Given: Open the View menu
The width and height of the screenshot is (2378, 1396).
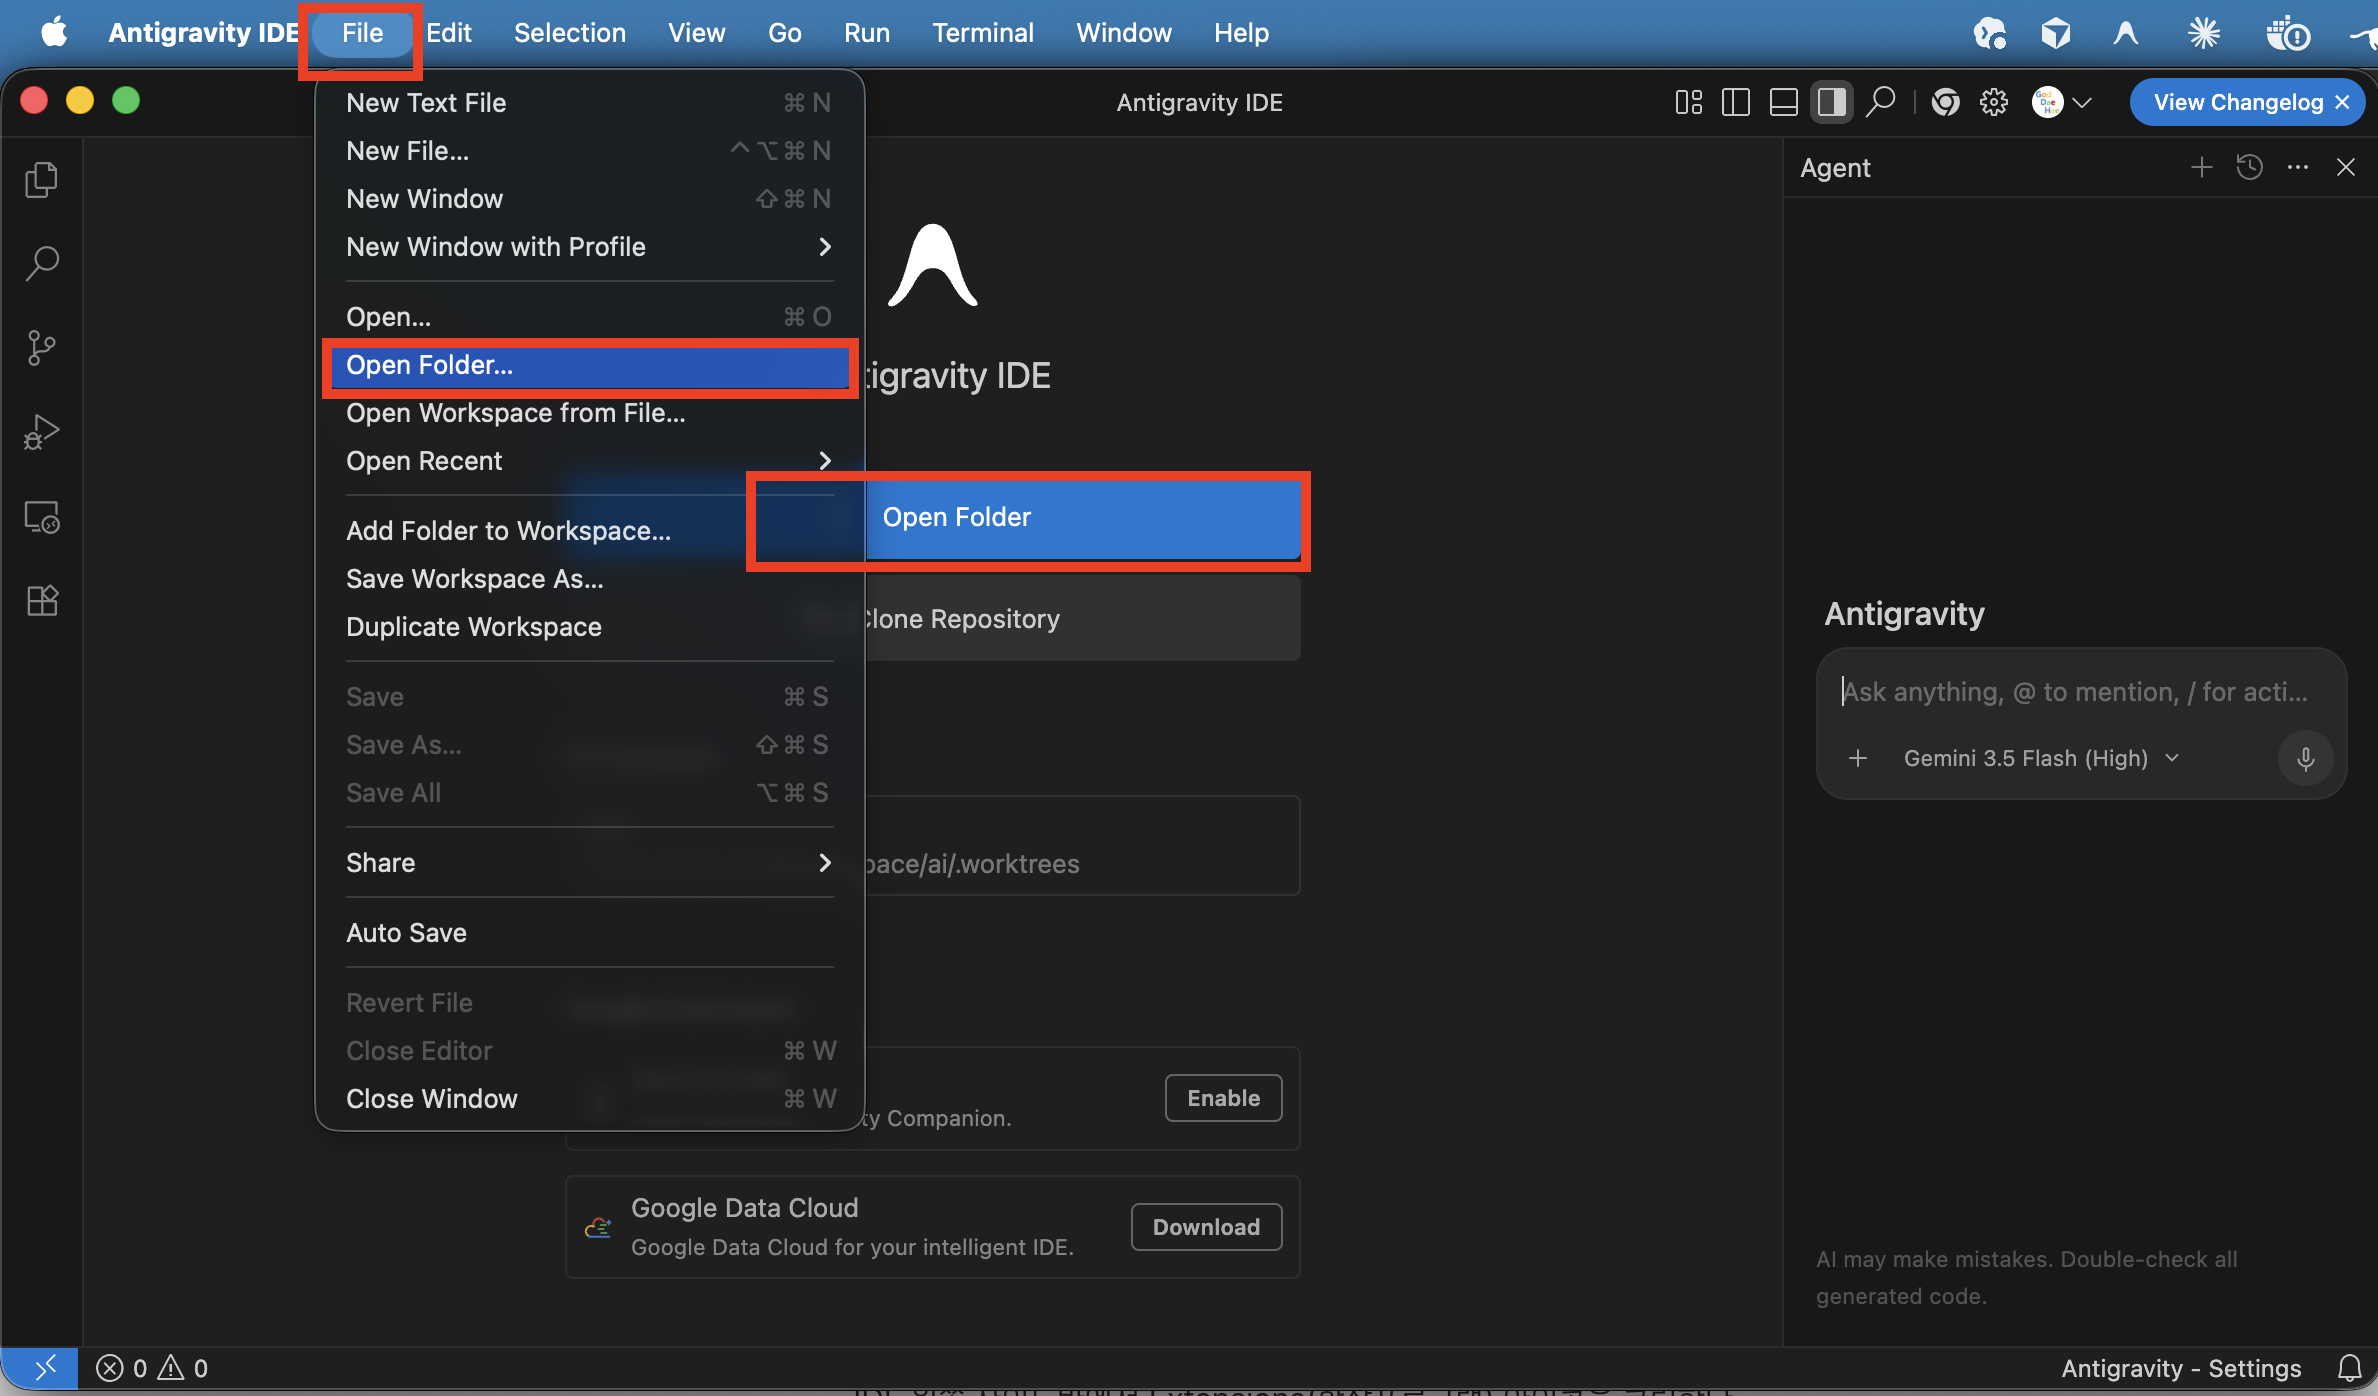Looking at the screenshot, I should [696, 33].
